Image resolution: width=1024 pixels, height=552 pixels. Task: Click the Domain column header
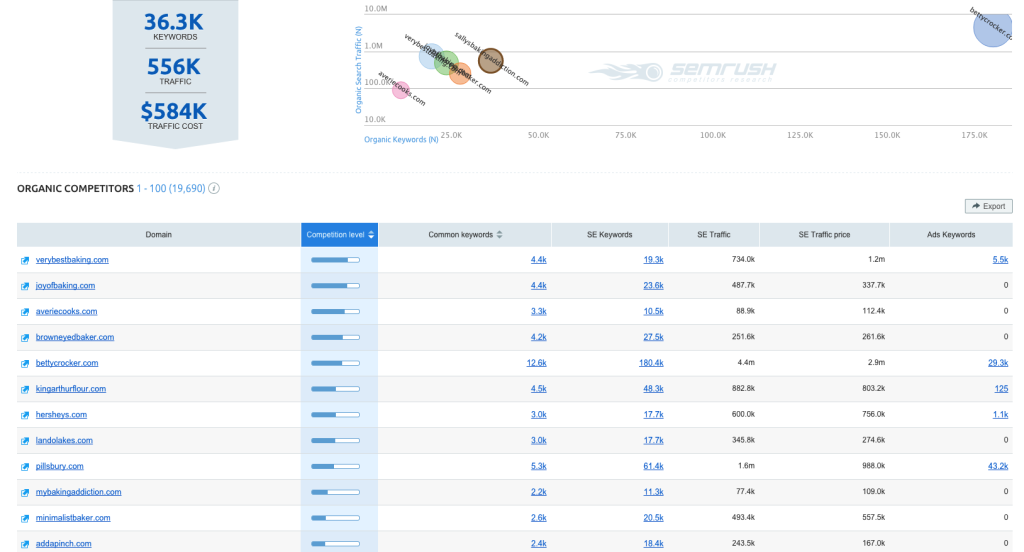[x=159, y=235]
